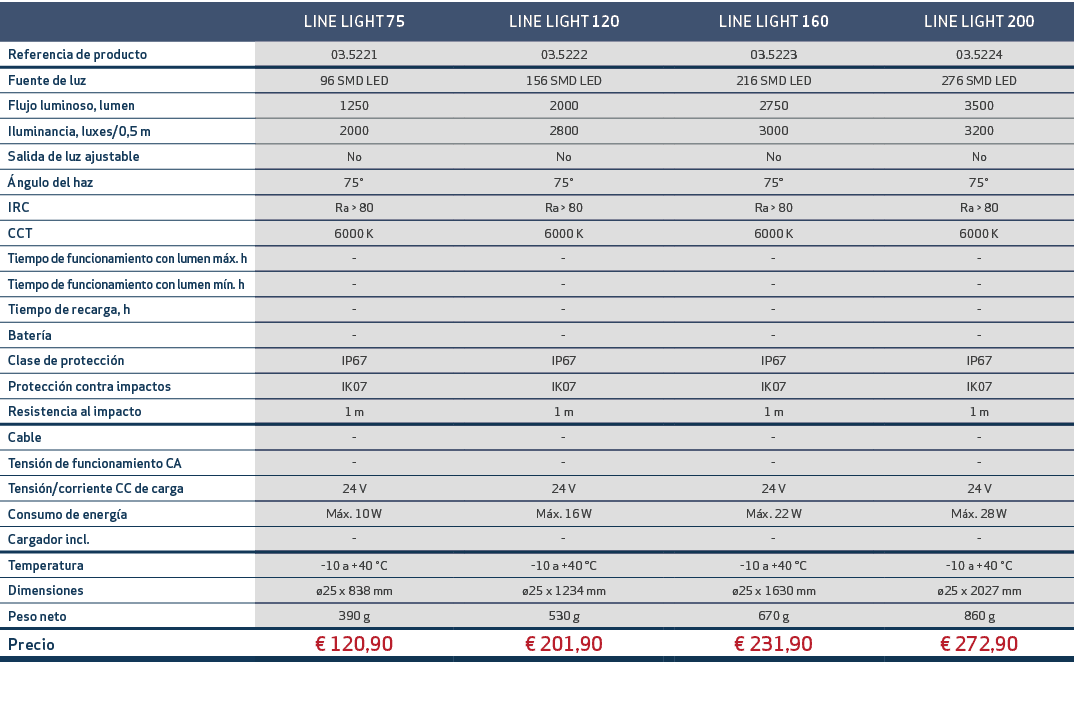Click the IP67 cell under LINE LIGHT 120
The height and width of the screenshot is (719, 1074).
(563, 360)
